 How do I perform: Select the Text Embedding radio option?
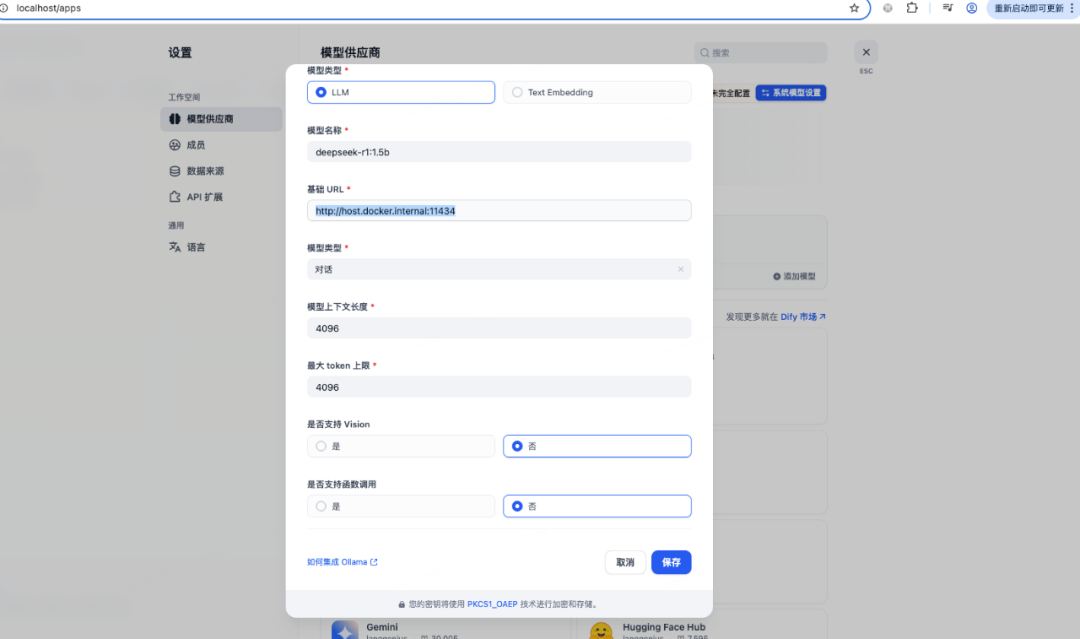597,92
